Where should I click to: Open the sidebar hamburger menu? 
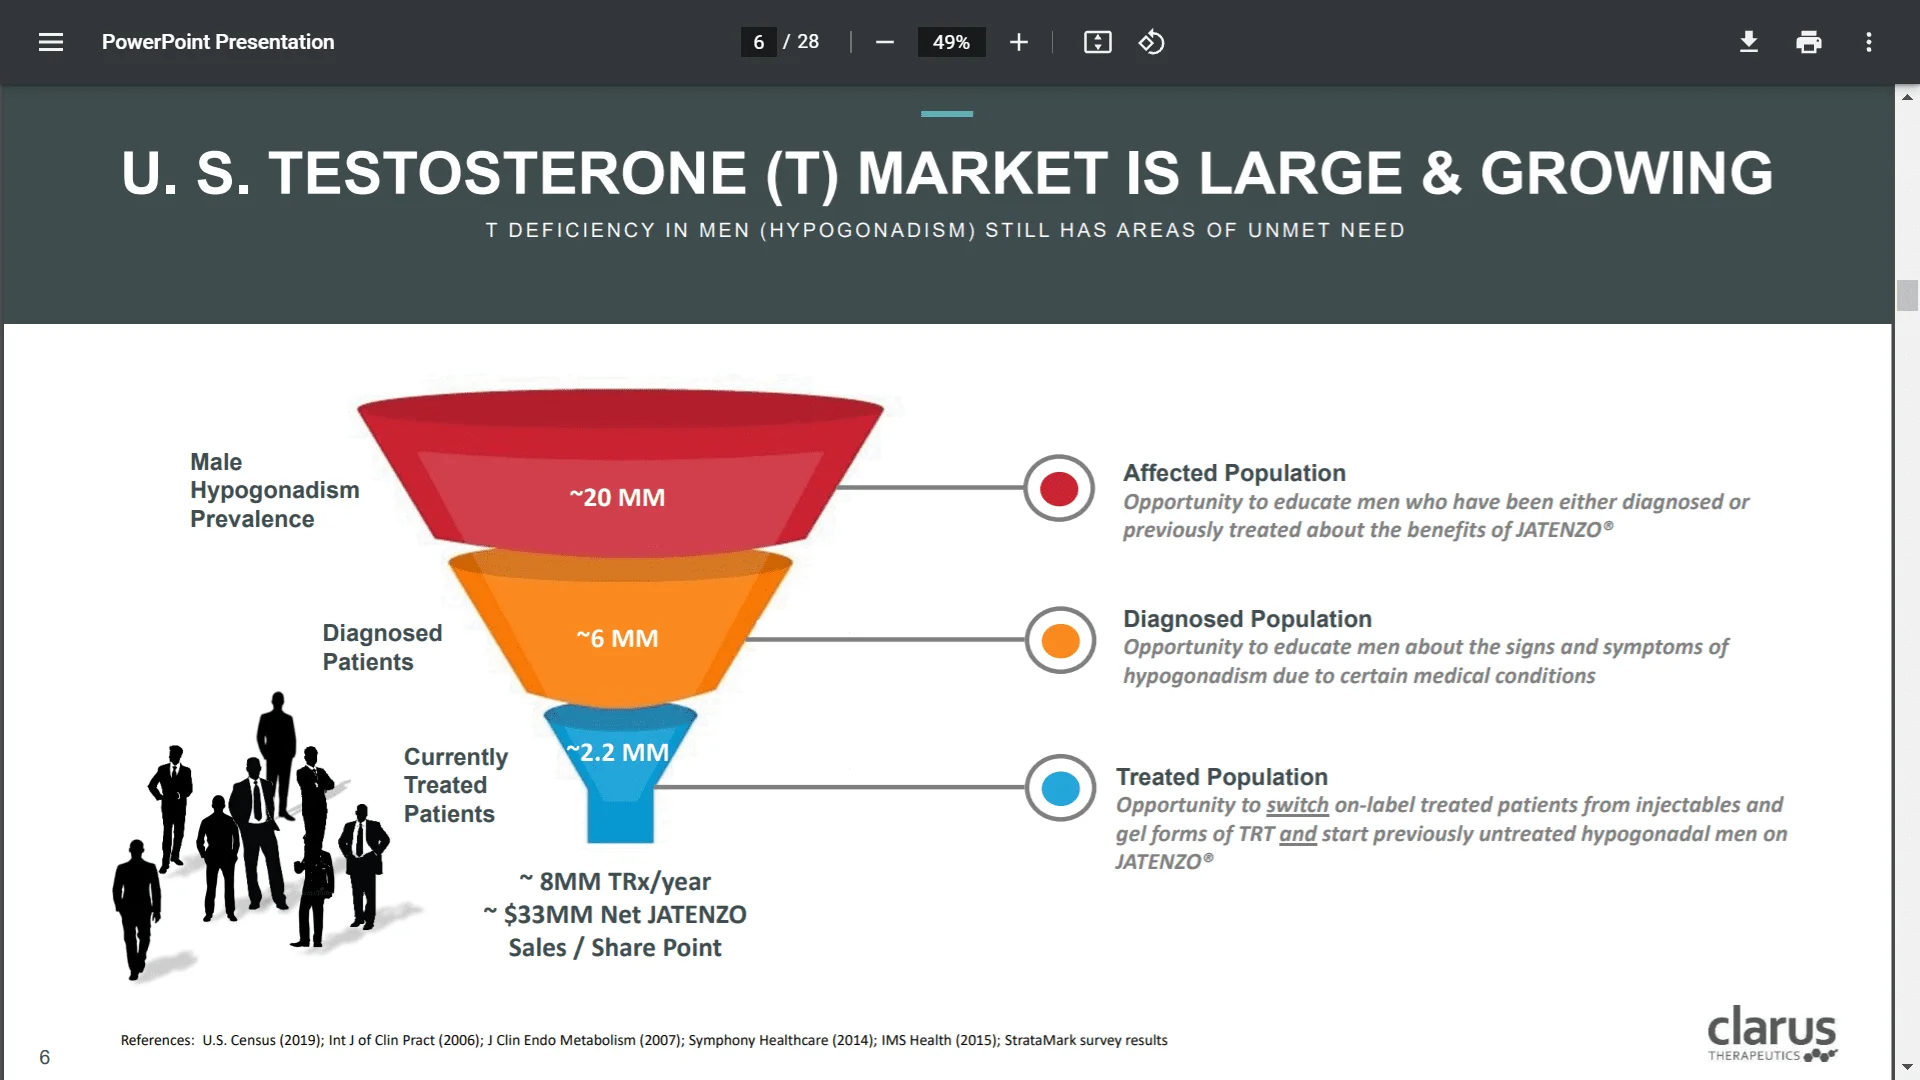pos(51,42)
